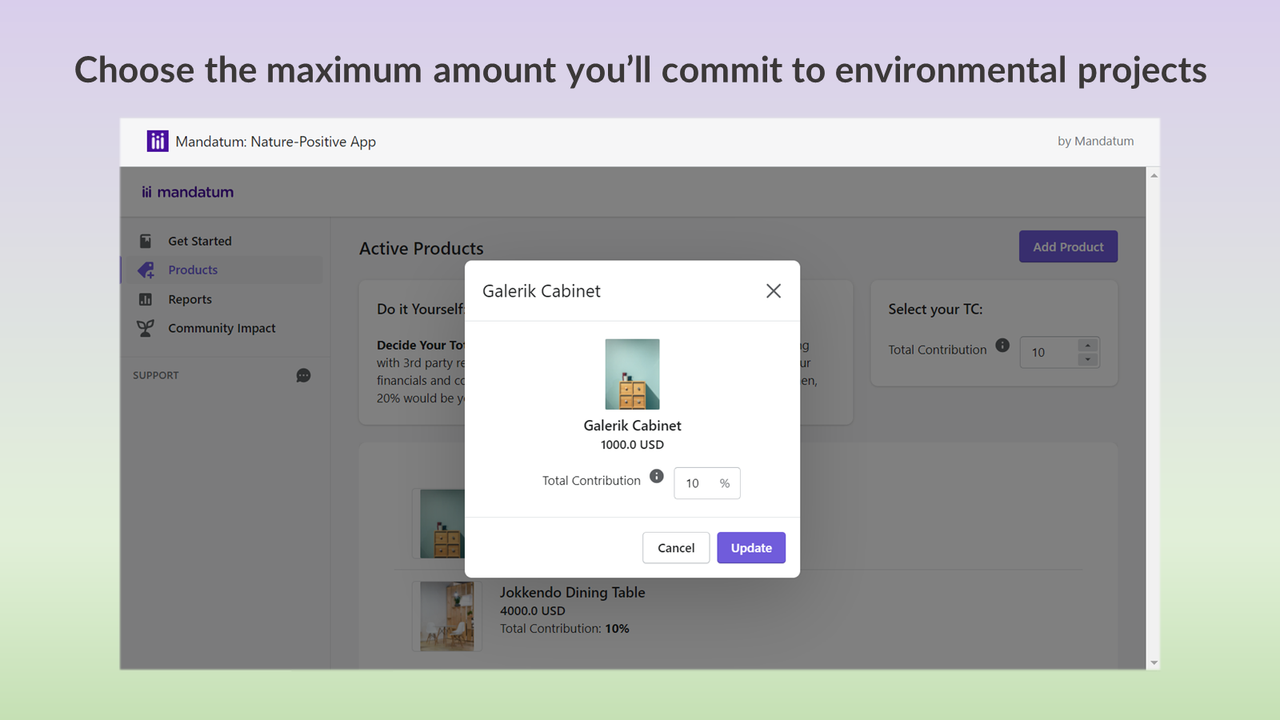Screen dimensions: 1280x720
Task: Click the page scrollbar on the right
Action: coord(1153,420)
